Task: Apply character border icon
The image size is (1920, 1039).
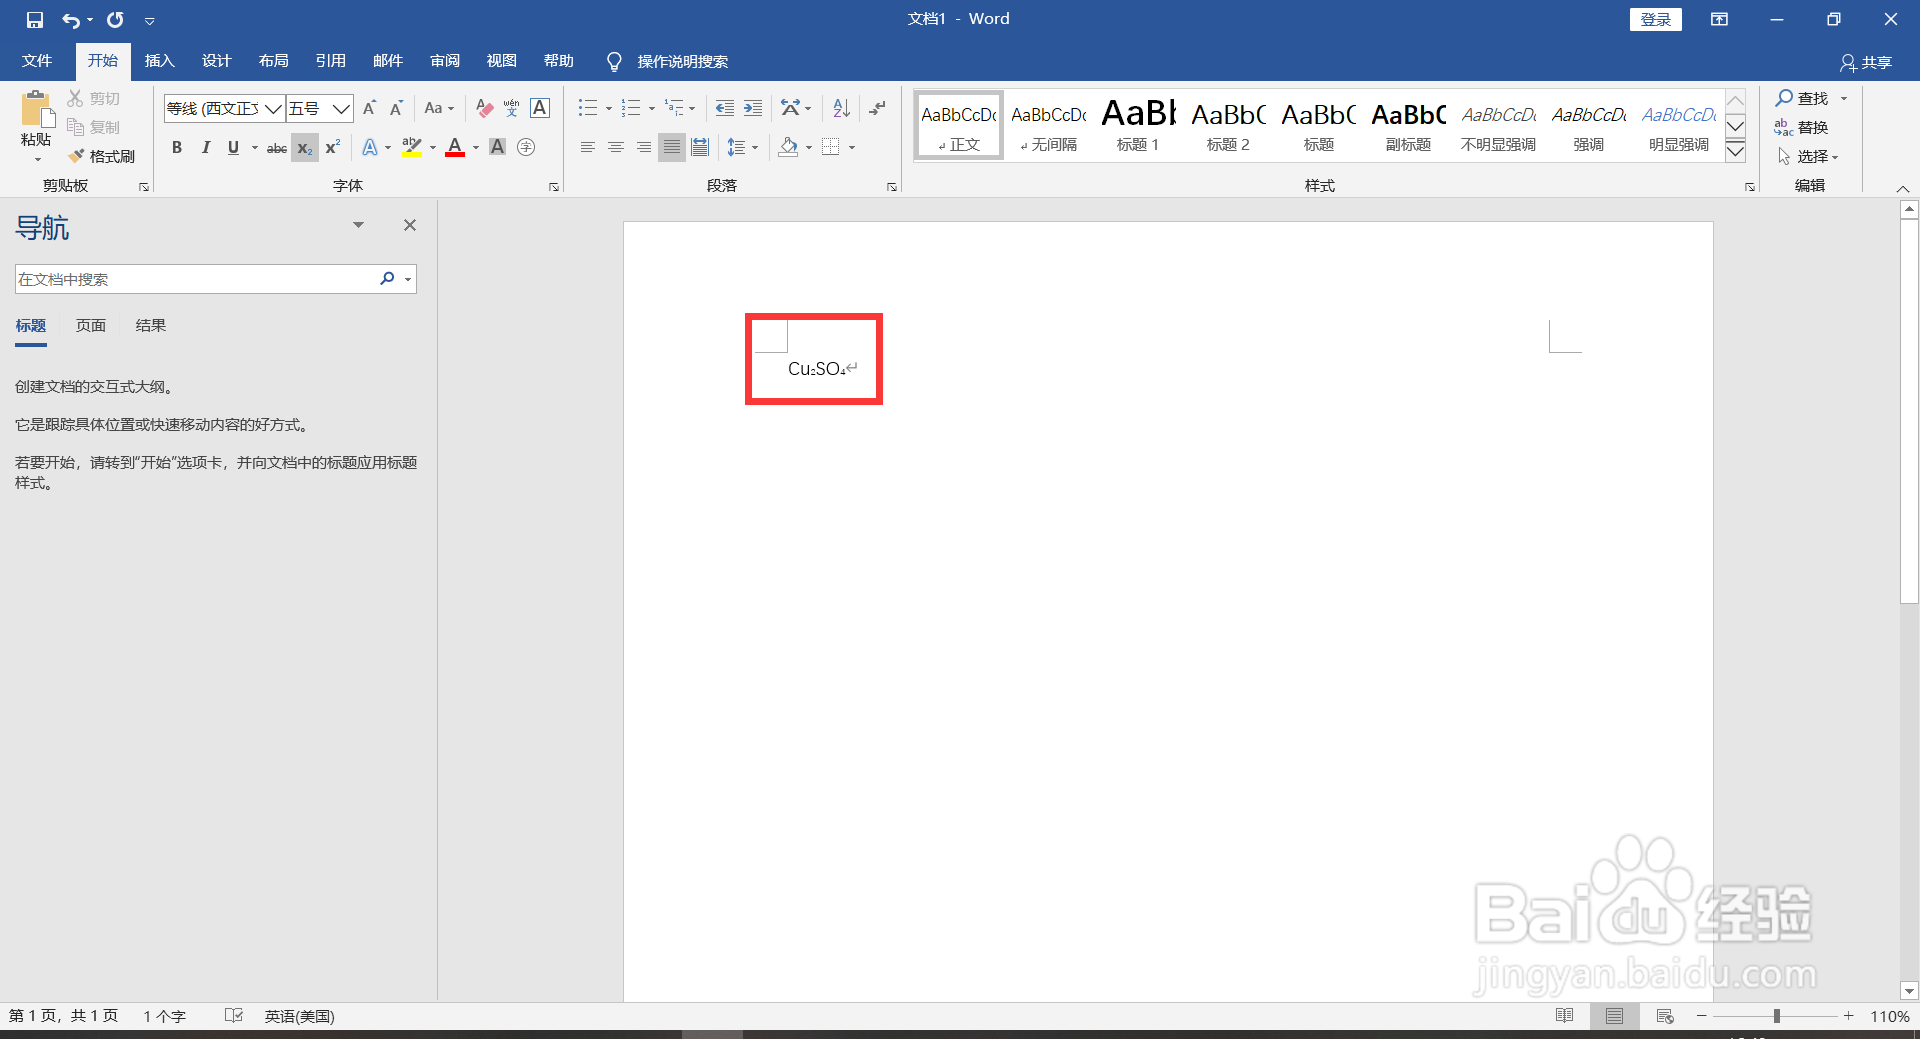Action: (x=540, y=108)
